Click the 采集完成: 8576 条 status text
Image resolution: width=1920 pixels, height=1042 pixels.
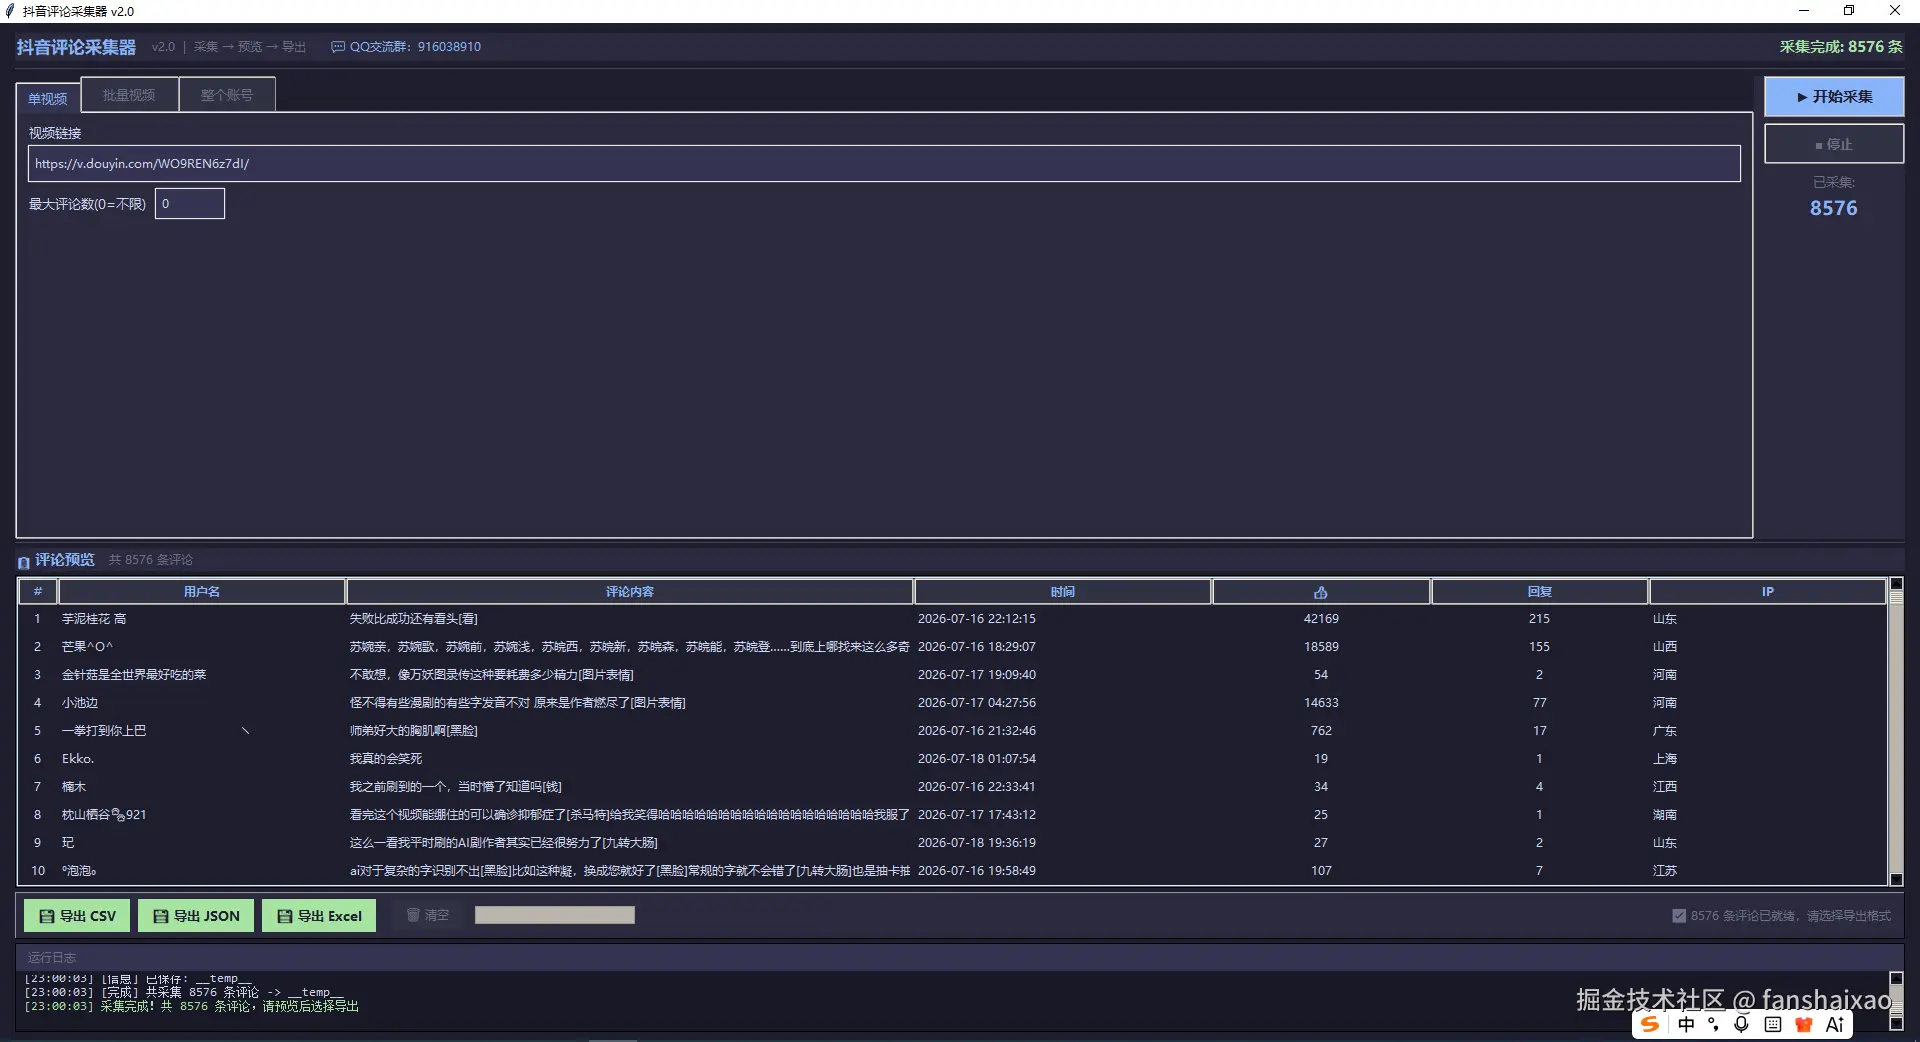[1841, 47]
